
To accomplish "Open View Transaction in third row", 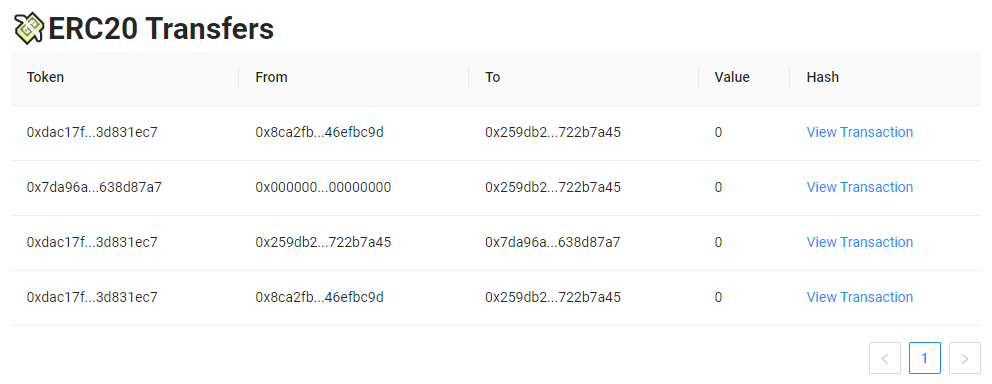I will (859, 242).
